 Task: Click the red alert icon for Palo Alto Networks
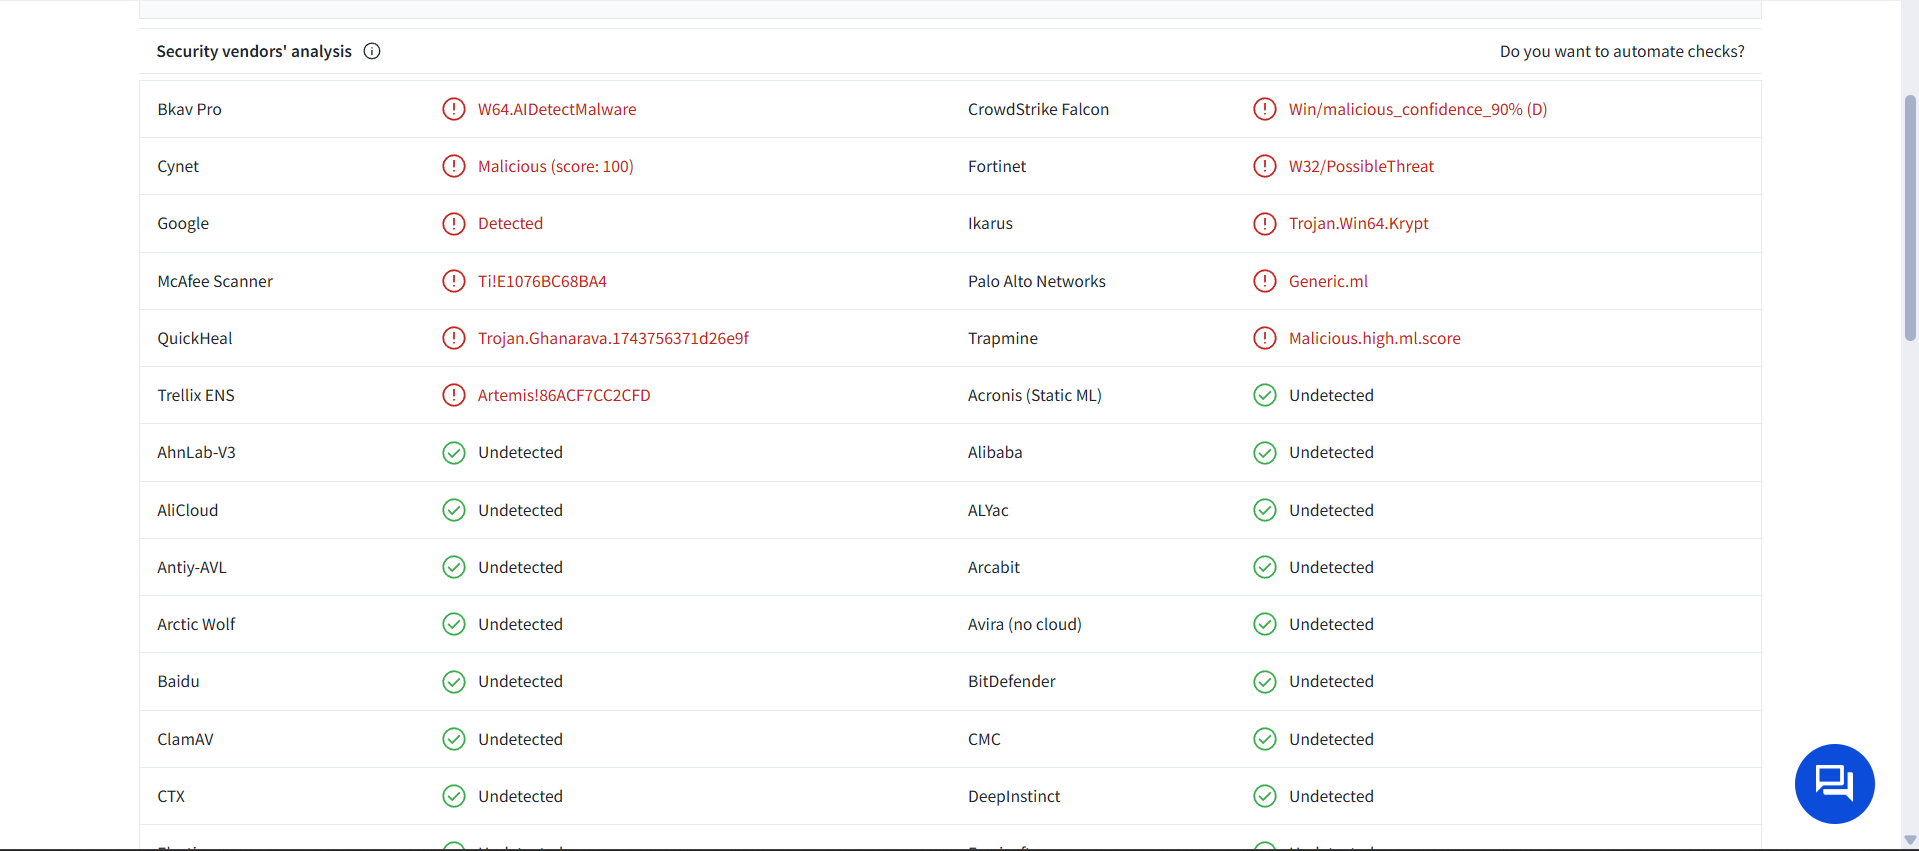coord(1265,281)
